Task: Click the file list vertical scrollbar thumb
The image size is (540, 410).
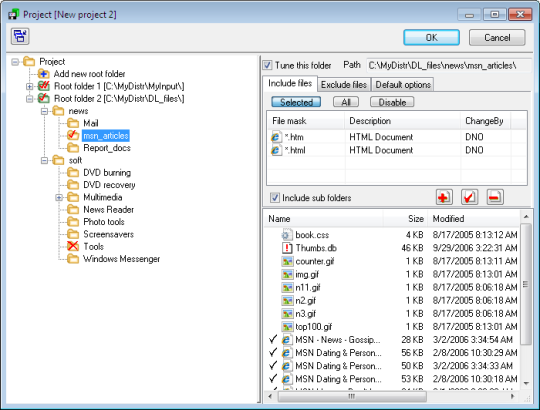Action: click(x=526, y=284)
